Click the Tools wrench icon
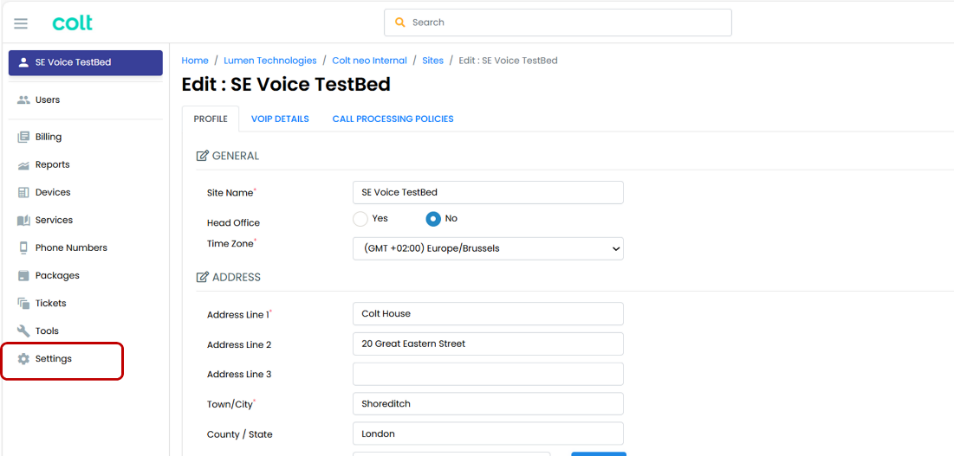This screenshot has height=456, width=954. 24,331
